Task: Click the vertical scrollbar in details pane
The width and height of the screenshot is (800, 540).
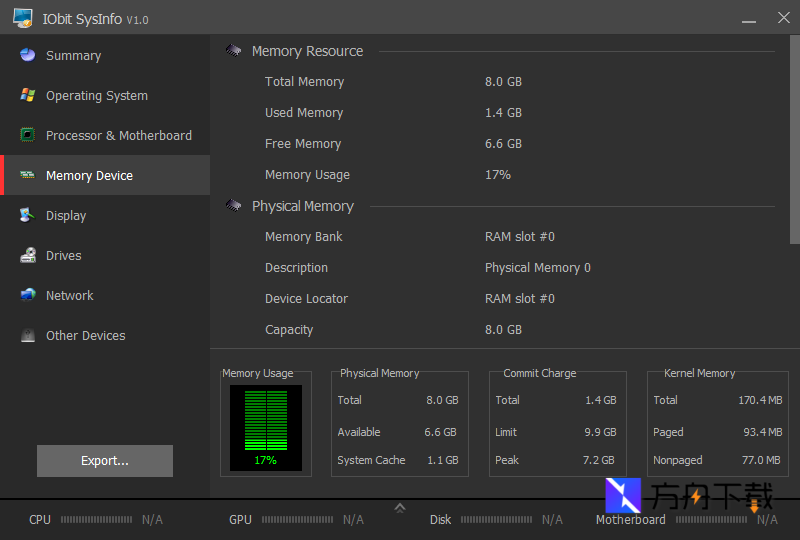Action: point(795,140)
